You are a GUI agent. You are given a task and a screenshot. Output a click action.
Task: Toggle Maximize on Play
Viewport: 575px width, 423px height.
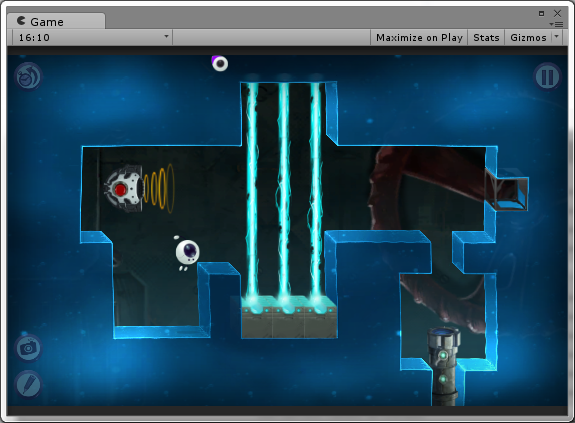click(x=419, y=37)
